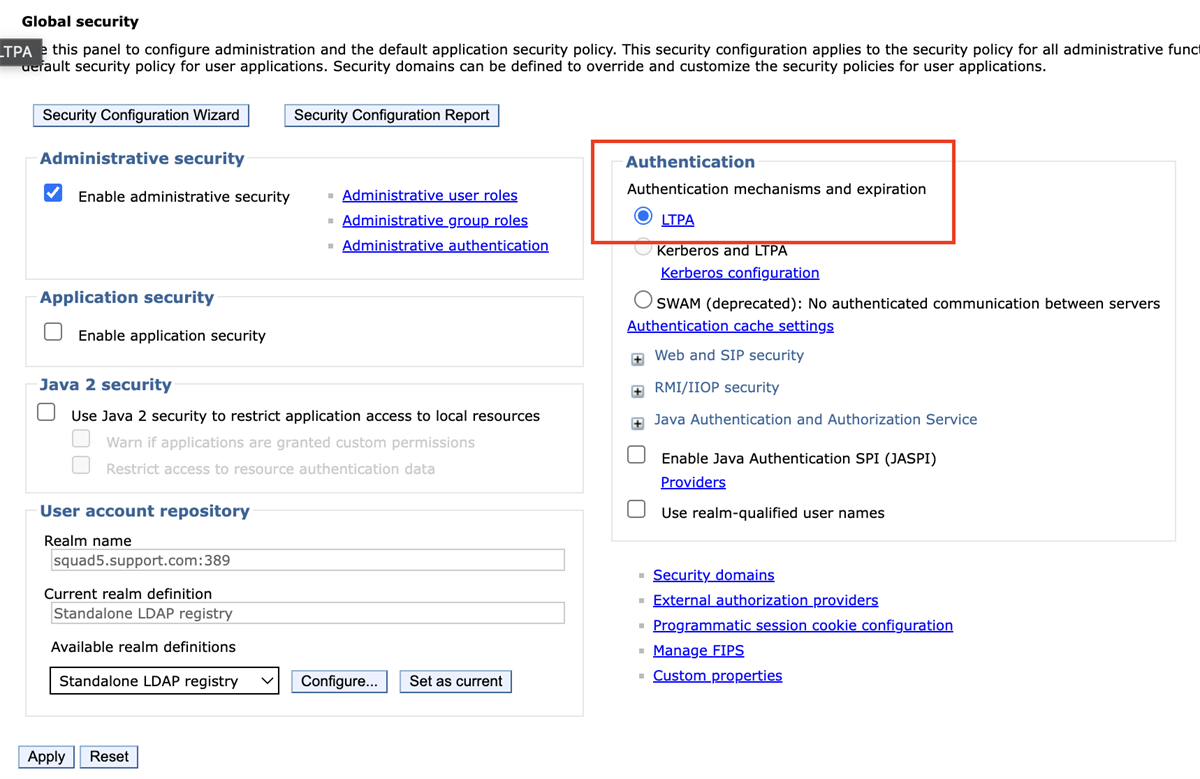Enable Java Authentication SPI (JASPI) checkbox
This screenshot has width=1200, height=779.
click(x=636, y=455)
